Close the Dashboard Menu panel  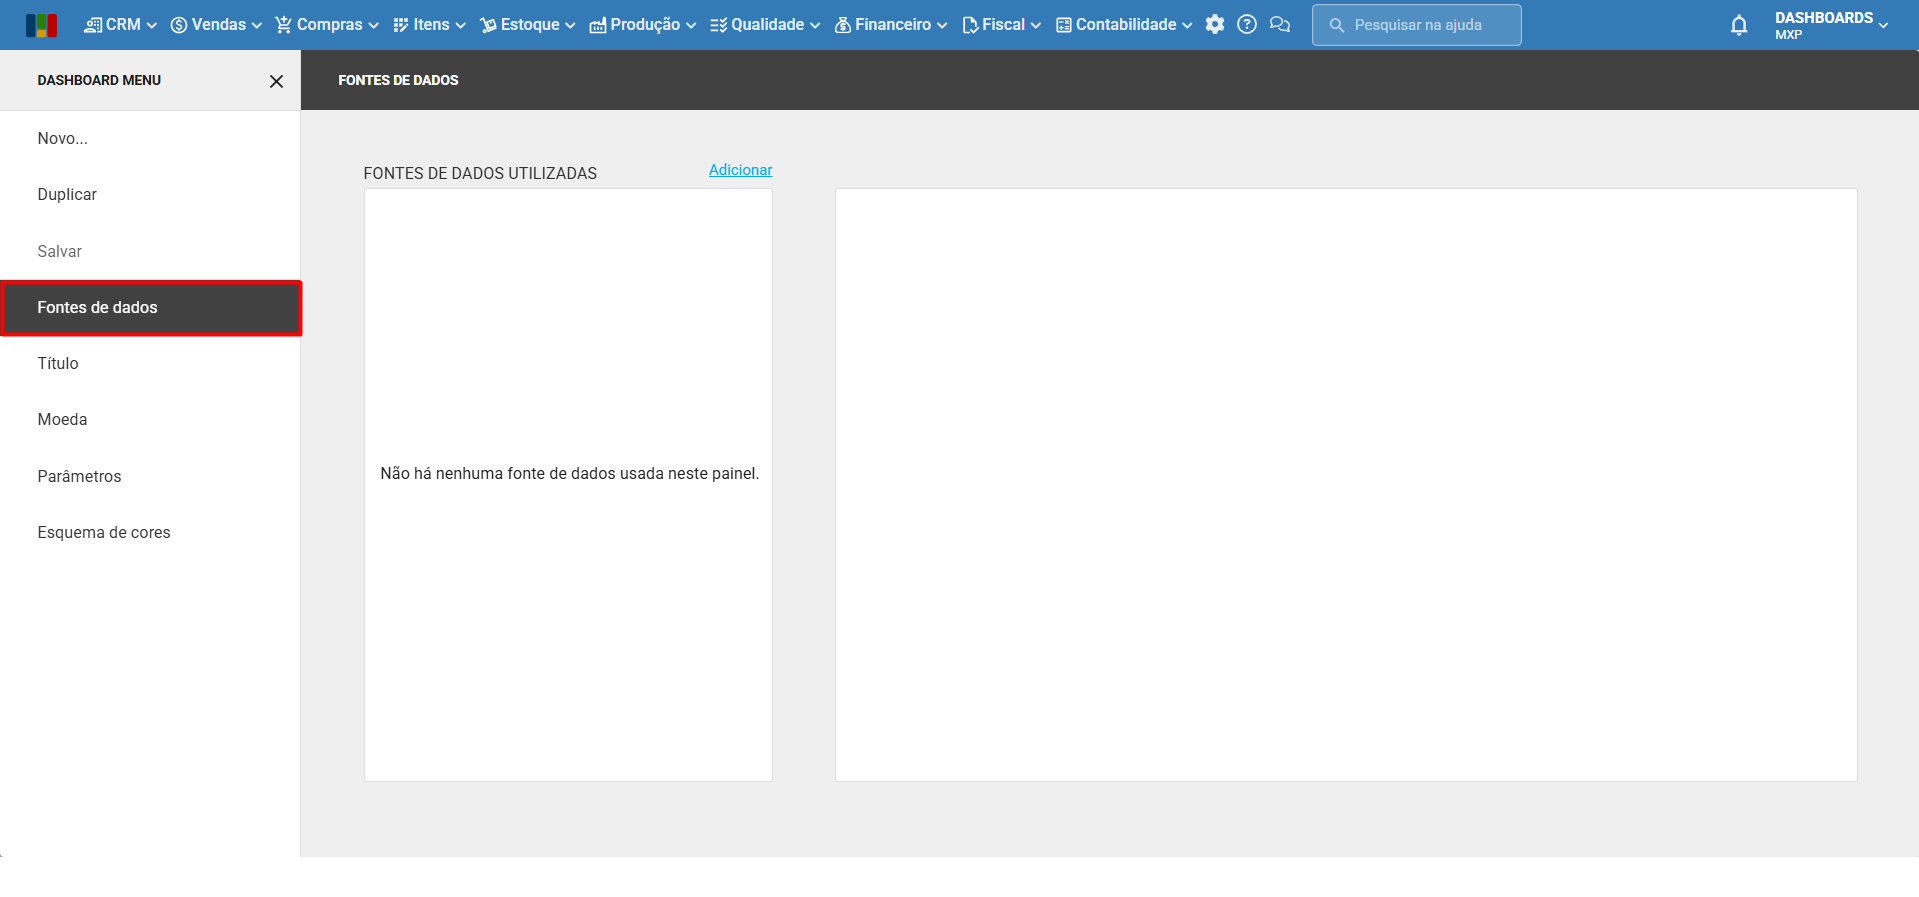click(276, 81)
